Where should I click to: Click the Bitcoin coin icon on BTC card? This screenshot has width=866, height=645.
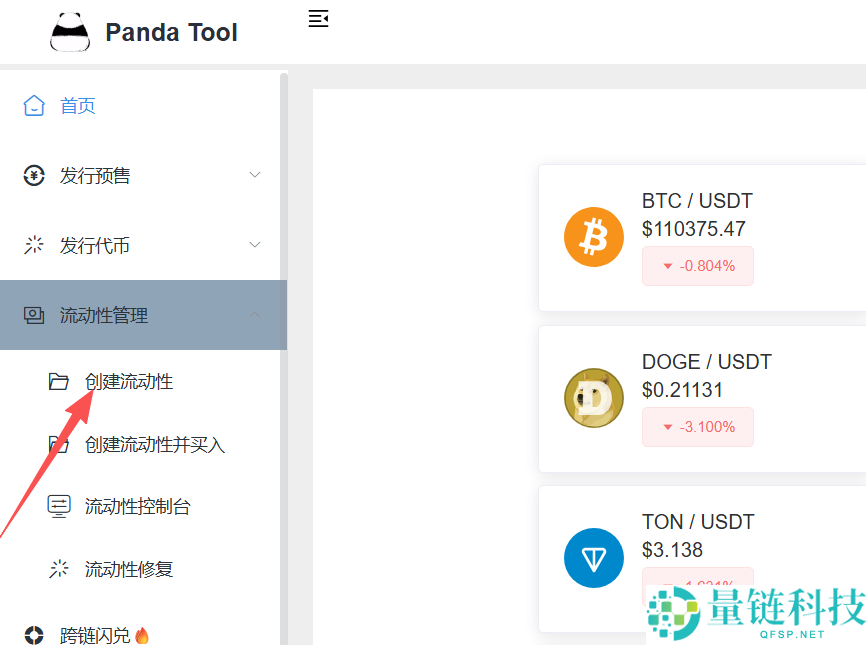click(594, 238)
